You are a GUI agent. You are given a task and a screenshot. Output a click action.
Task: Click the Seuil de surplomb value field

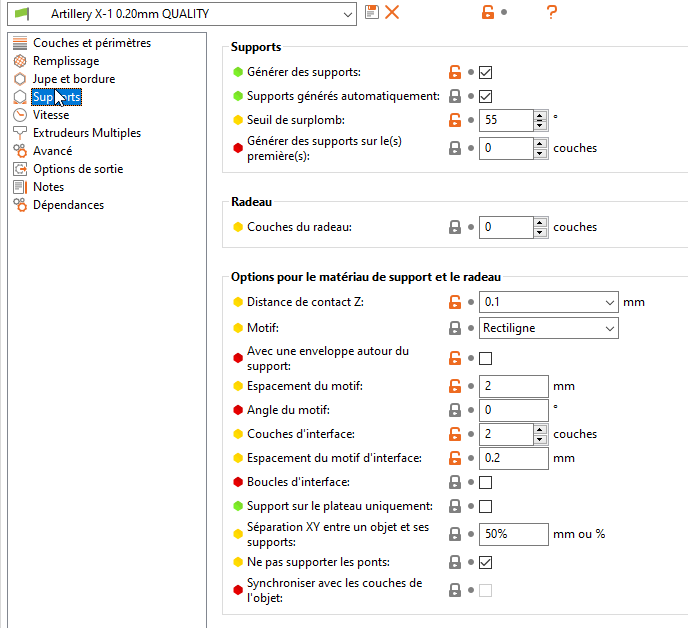click(506, 120)
